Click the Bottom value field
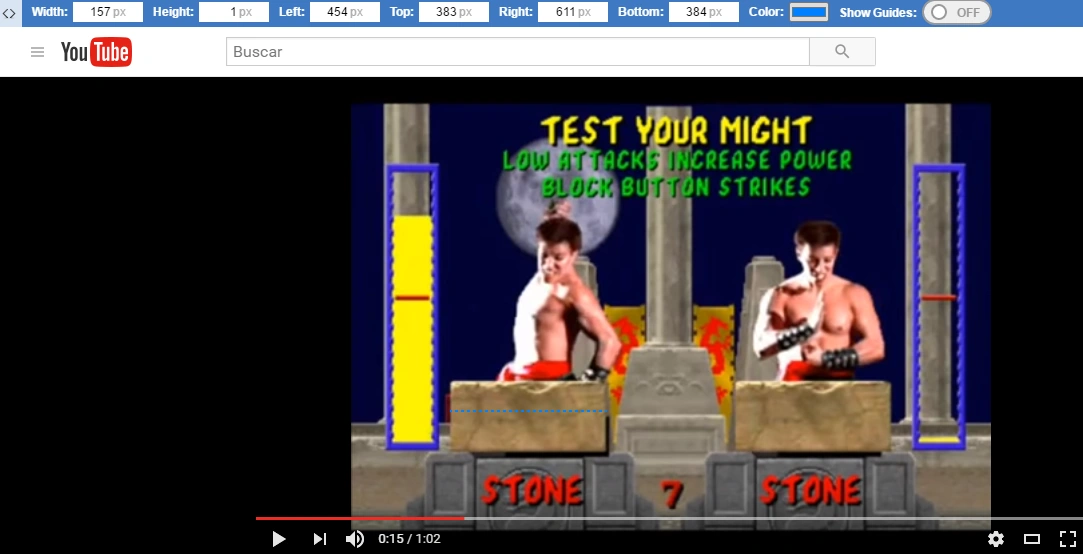The width and height of the screenshot is (1083, 554). coord(704,12)
